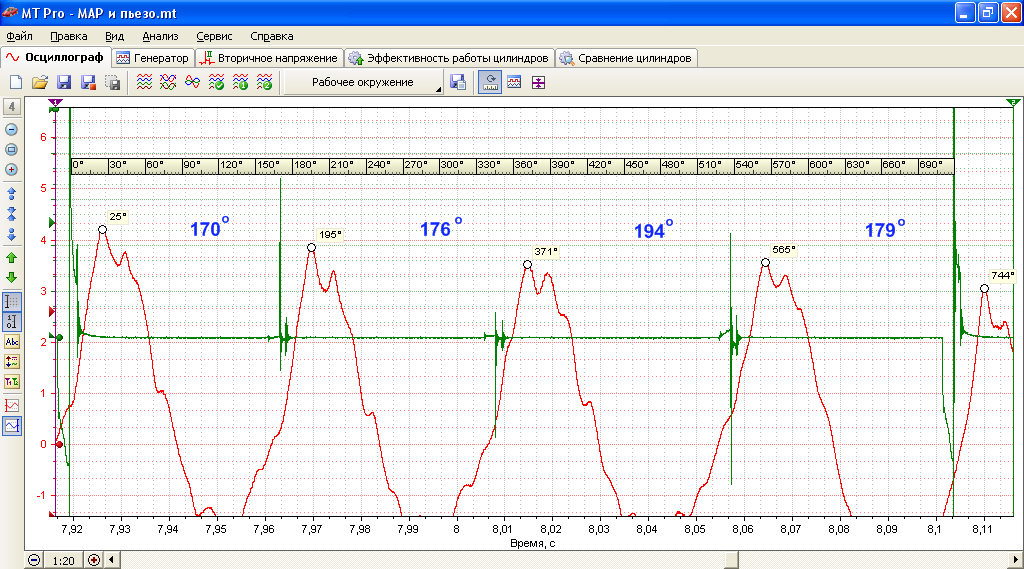Click the blue stretch vertically arrows icon

coord(11,194)
